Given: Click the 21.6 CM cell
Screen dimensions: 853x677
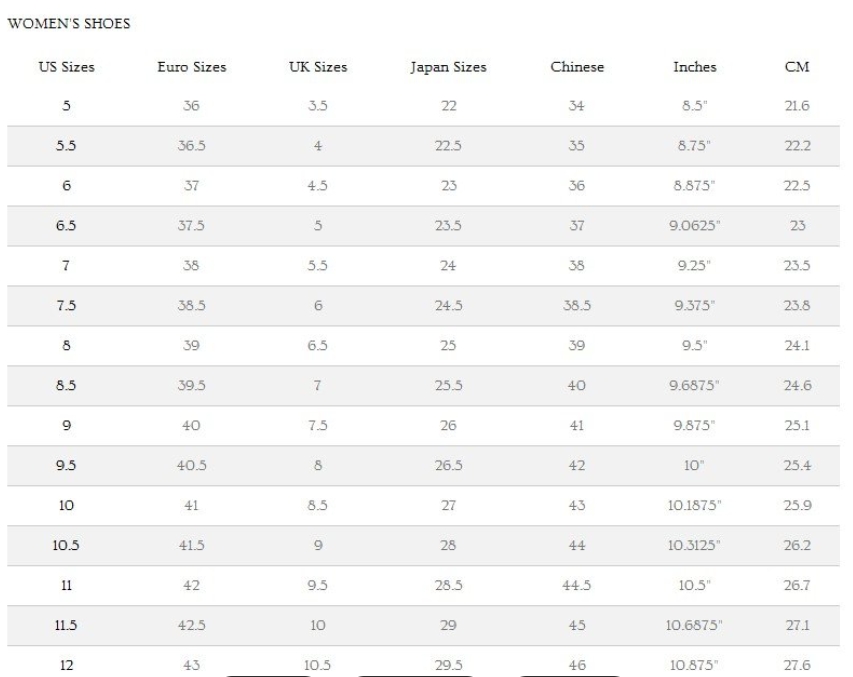Looking at the screenshot, I should [797, 106].
